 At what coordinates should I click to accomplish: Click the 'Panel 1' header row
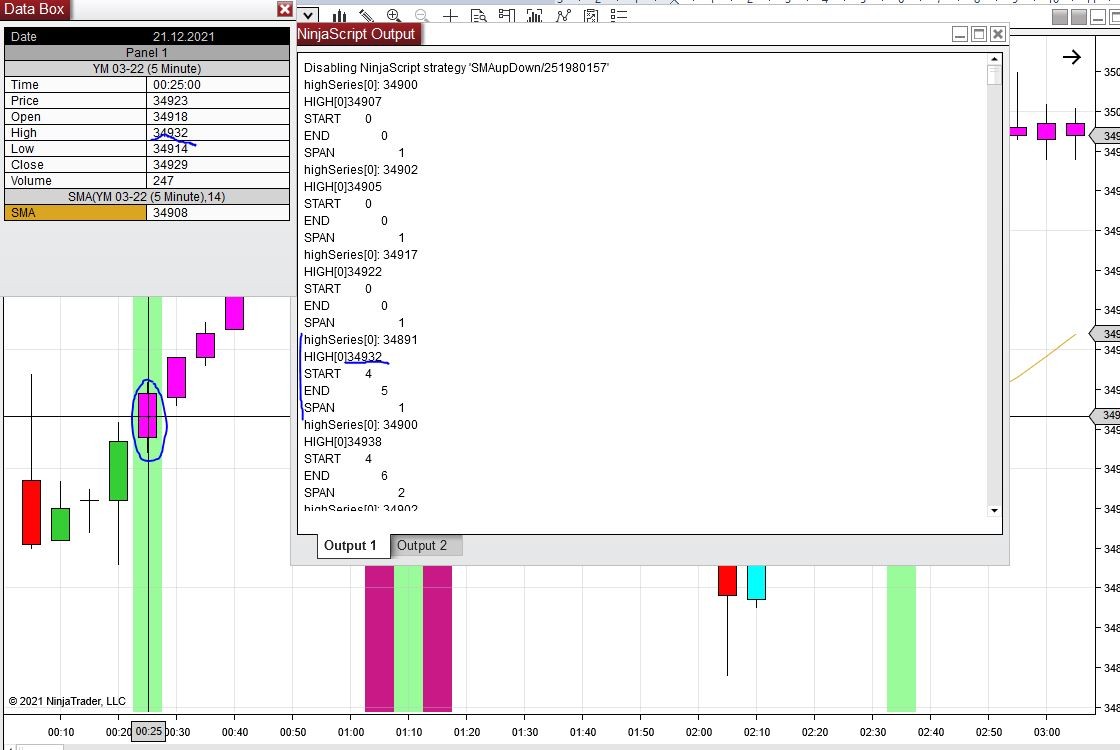click(x=146, y=53)
